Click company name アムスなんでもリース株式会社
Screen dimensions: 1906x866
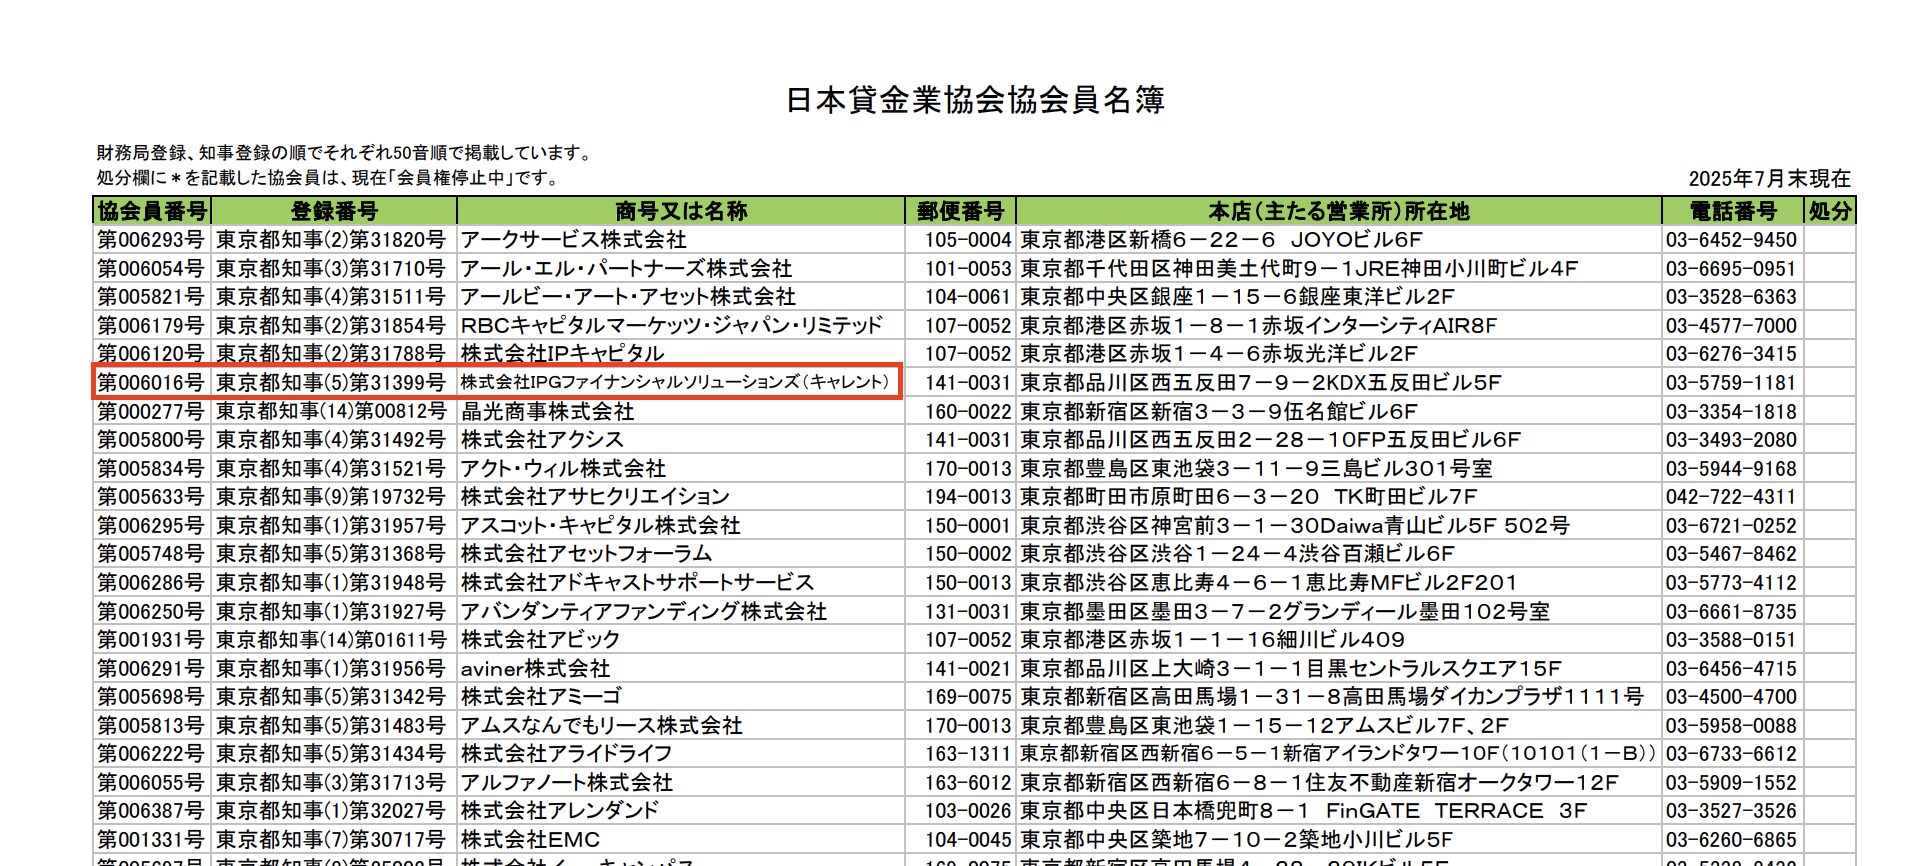point(601,726)
